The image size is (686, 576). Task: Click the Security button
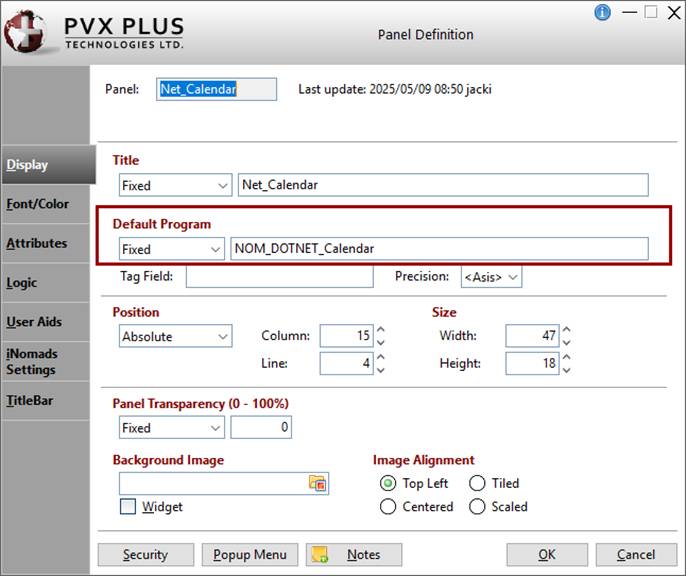(145, 555)
